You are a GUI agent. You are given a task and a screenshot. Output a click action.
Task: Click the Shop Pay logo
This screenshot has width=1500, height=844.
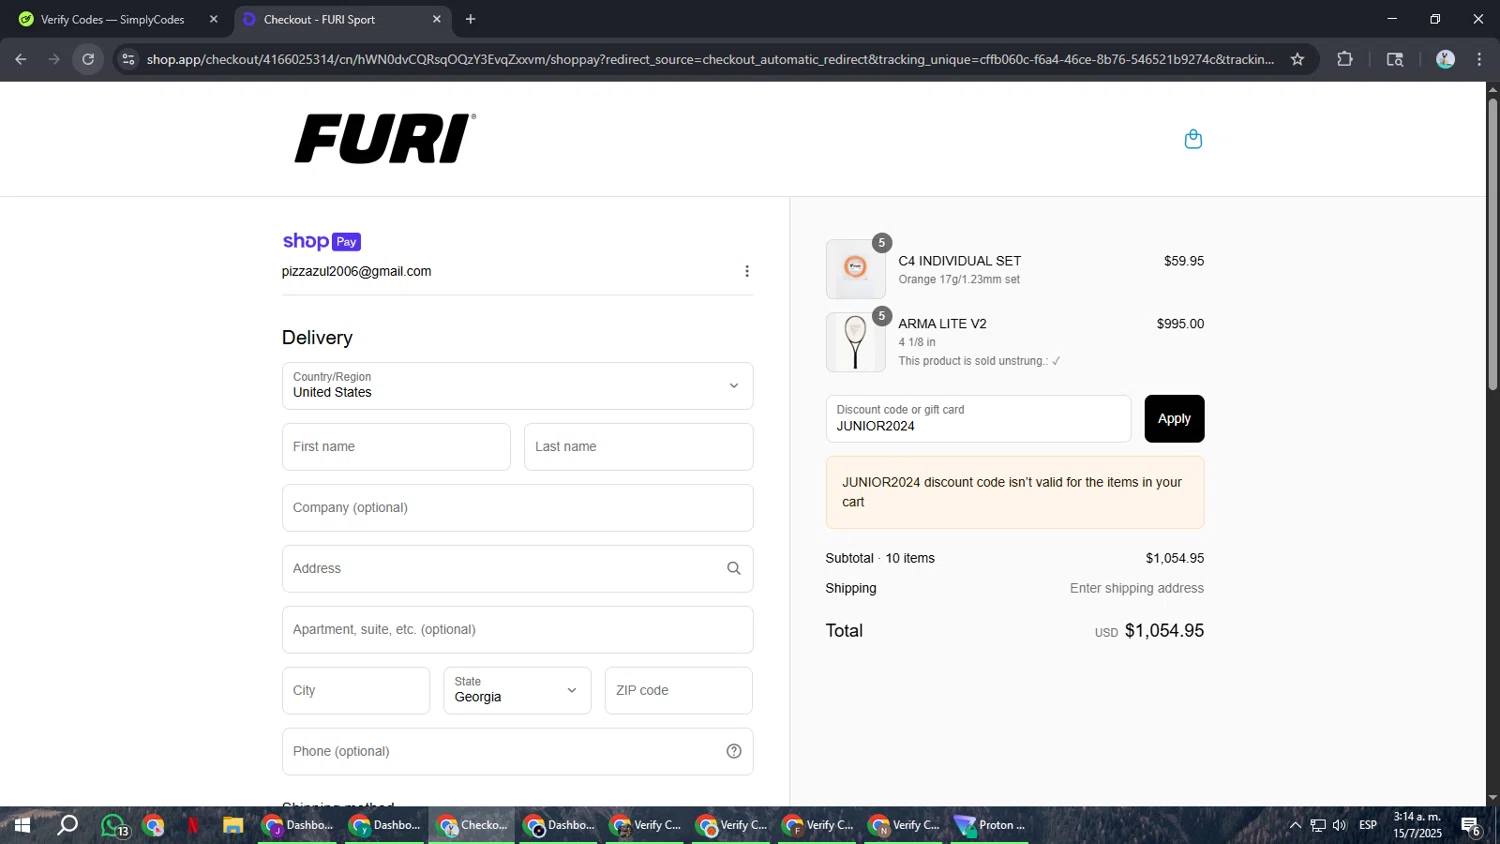coord(321,241)
